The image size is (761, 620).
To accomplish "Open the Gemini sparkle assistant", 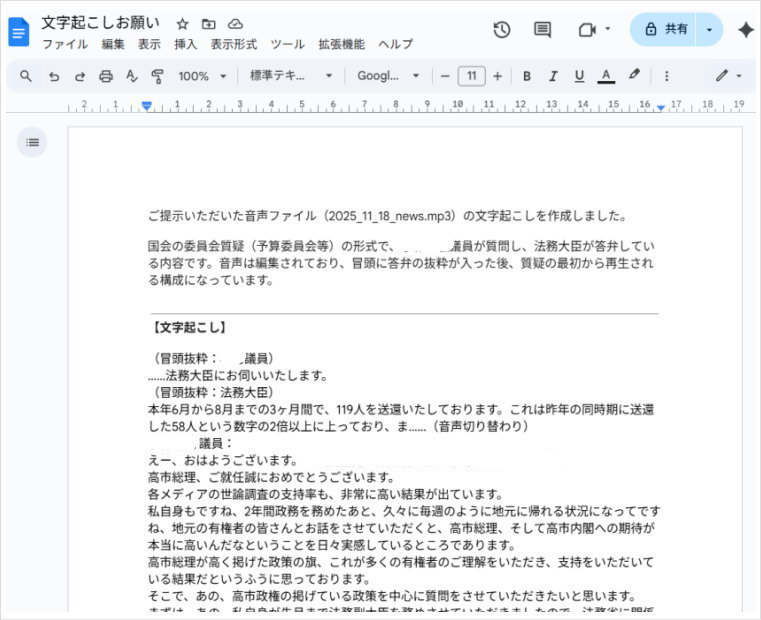I will point(745,30).
